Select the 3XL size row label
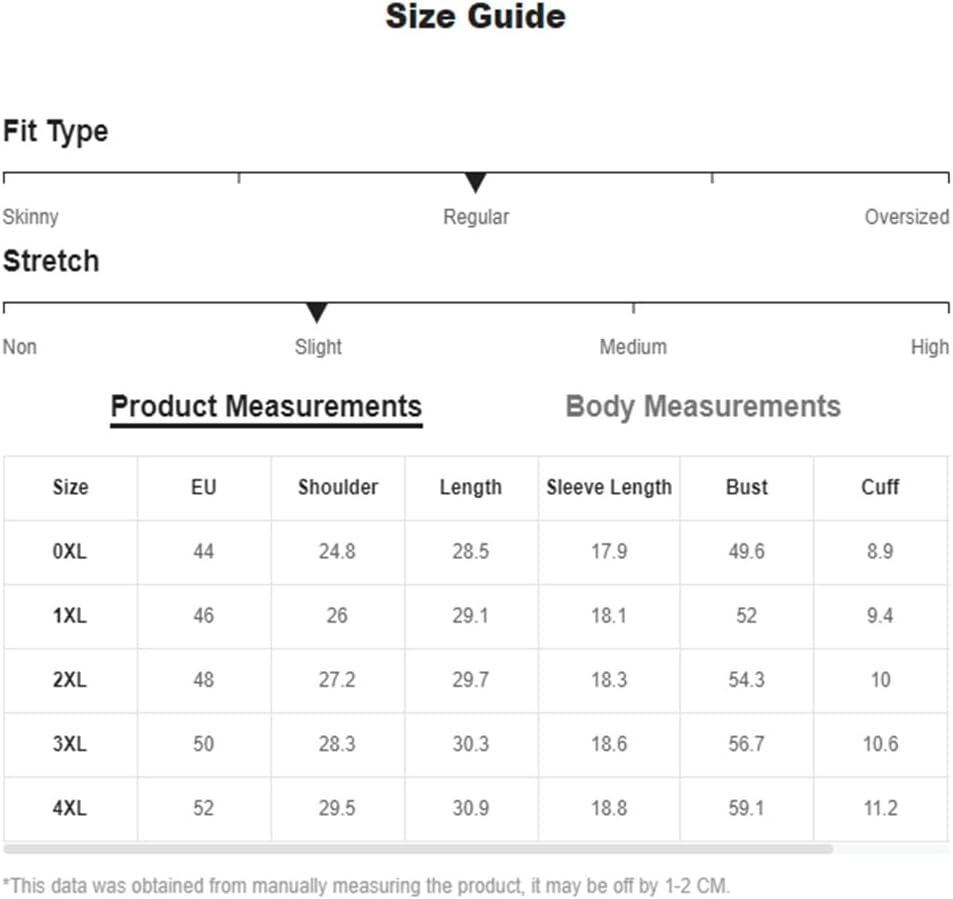This screenshot has width=953, height=899. click(70, 743)
